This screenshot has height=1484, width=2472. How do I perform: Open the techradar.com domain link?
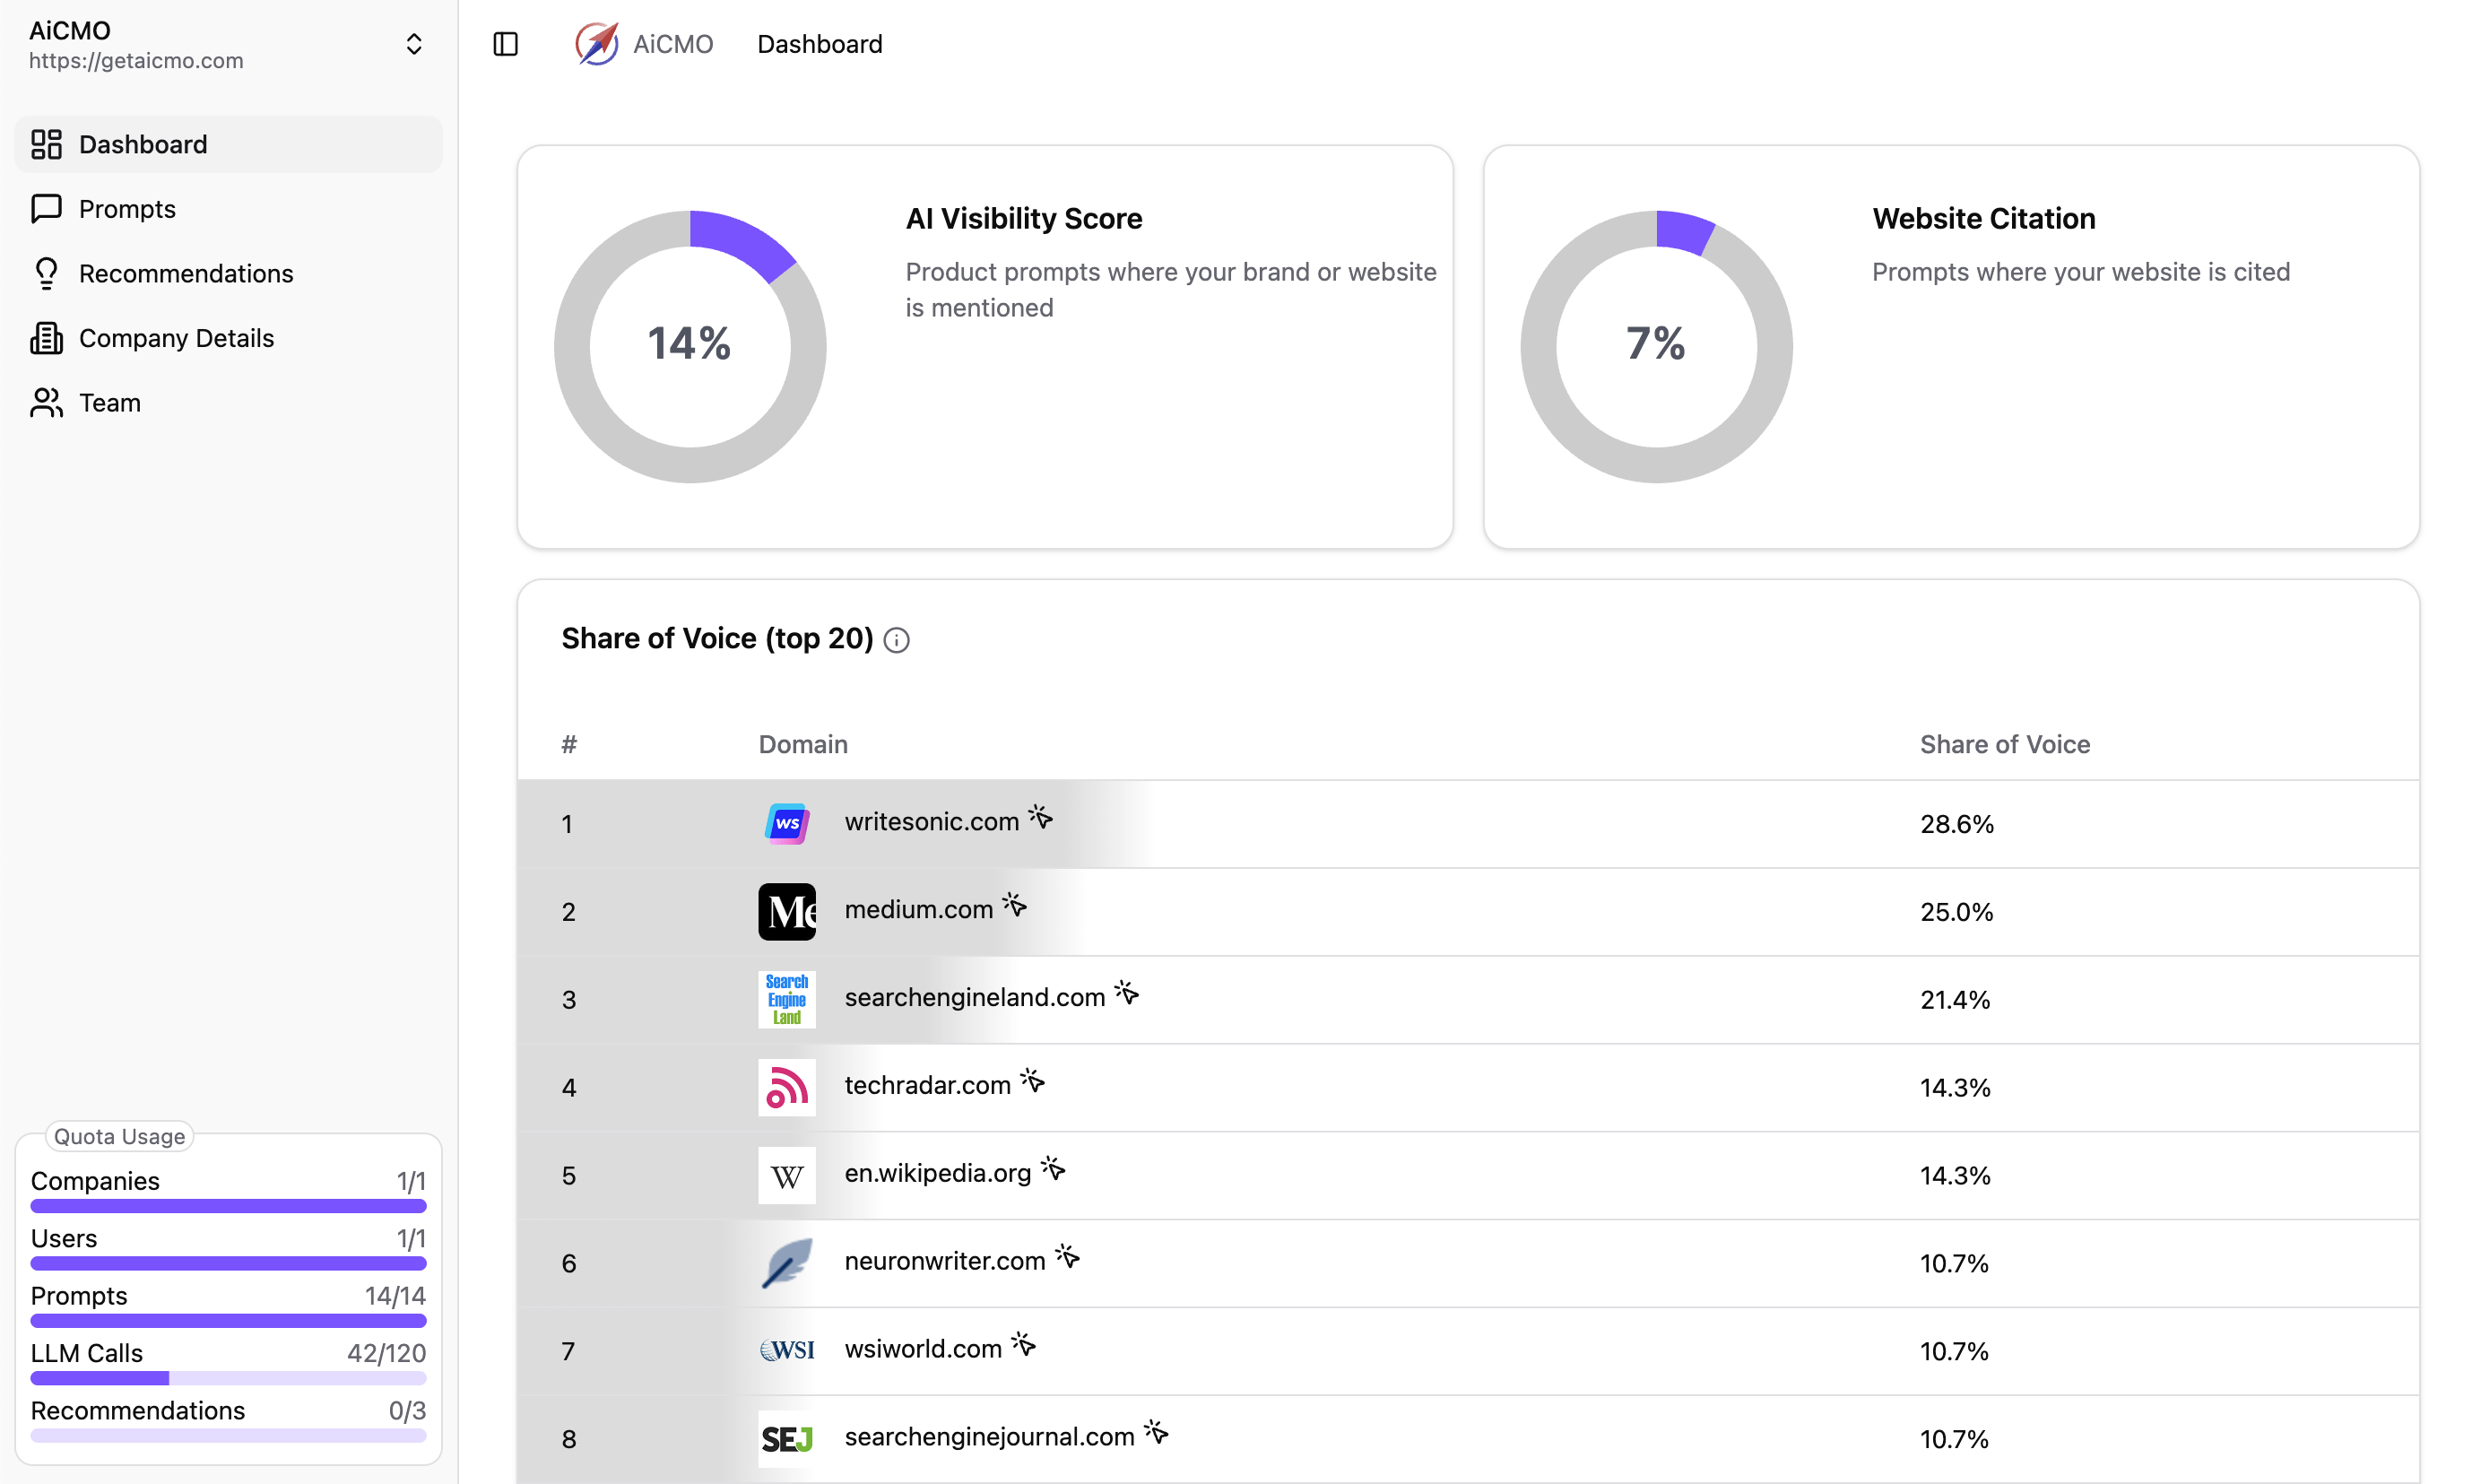click(928, 1086)
